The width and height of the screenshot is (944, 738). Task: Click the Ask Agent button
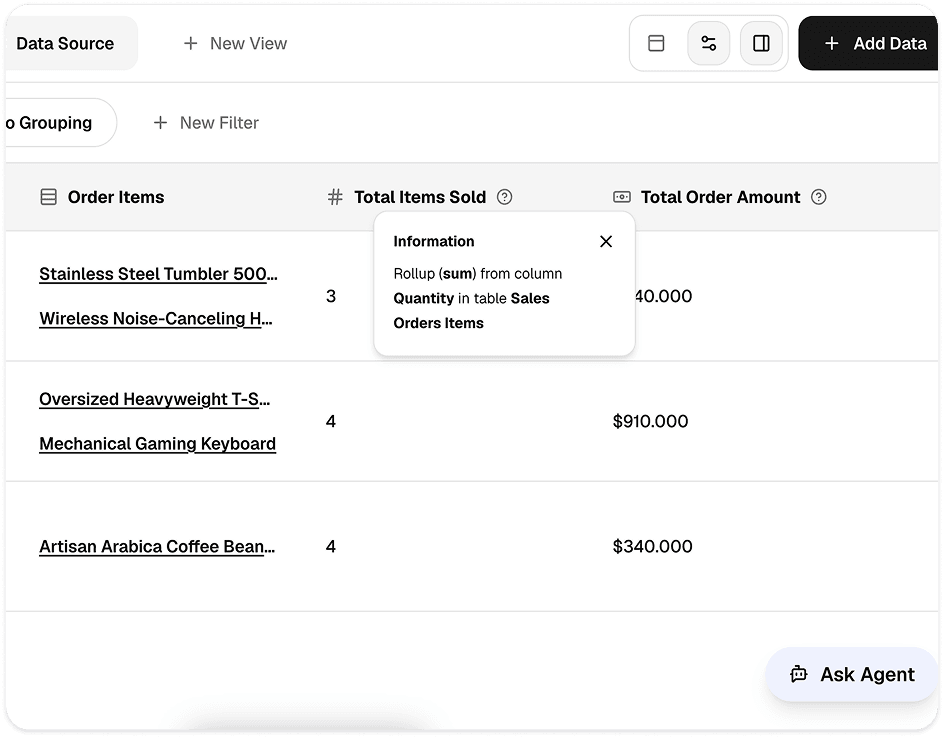click(x=852, y=674)
